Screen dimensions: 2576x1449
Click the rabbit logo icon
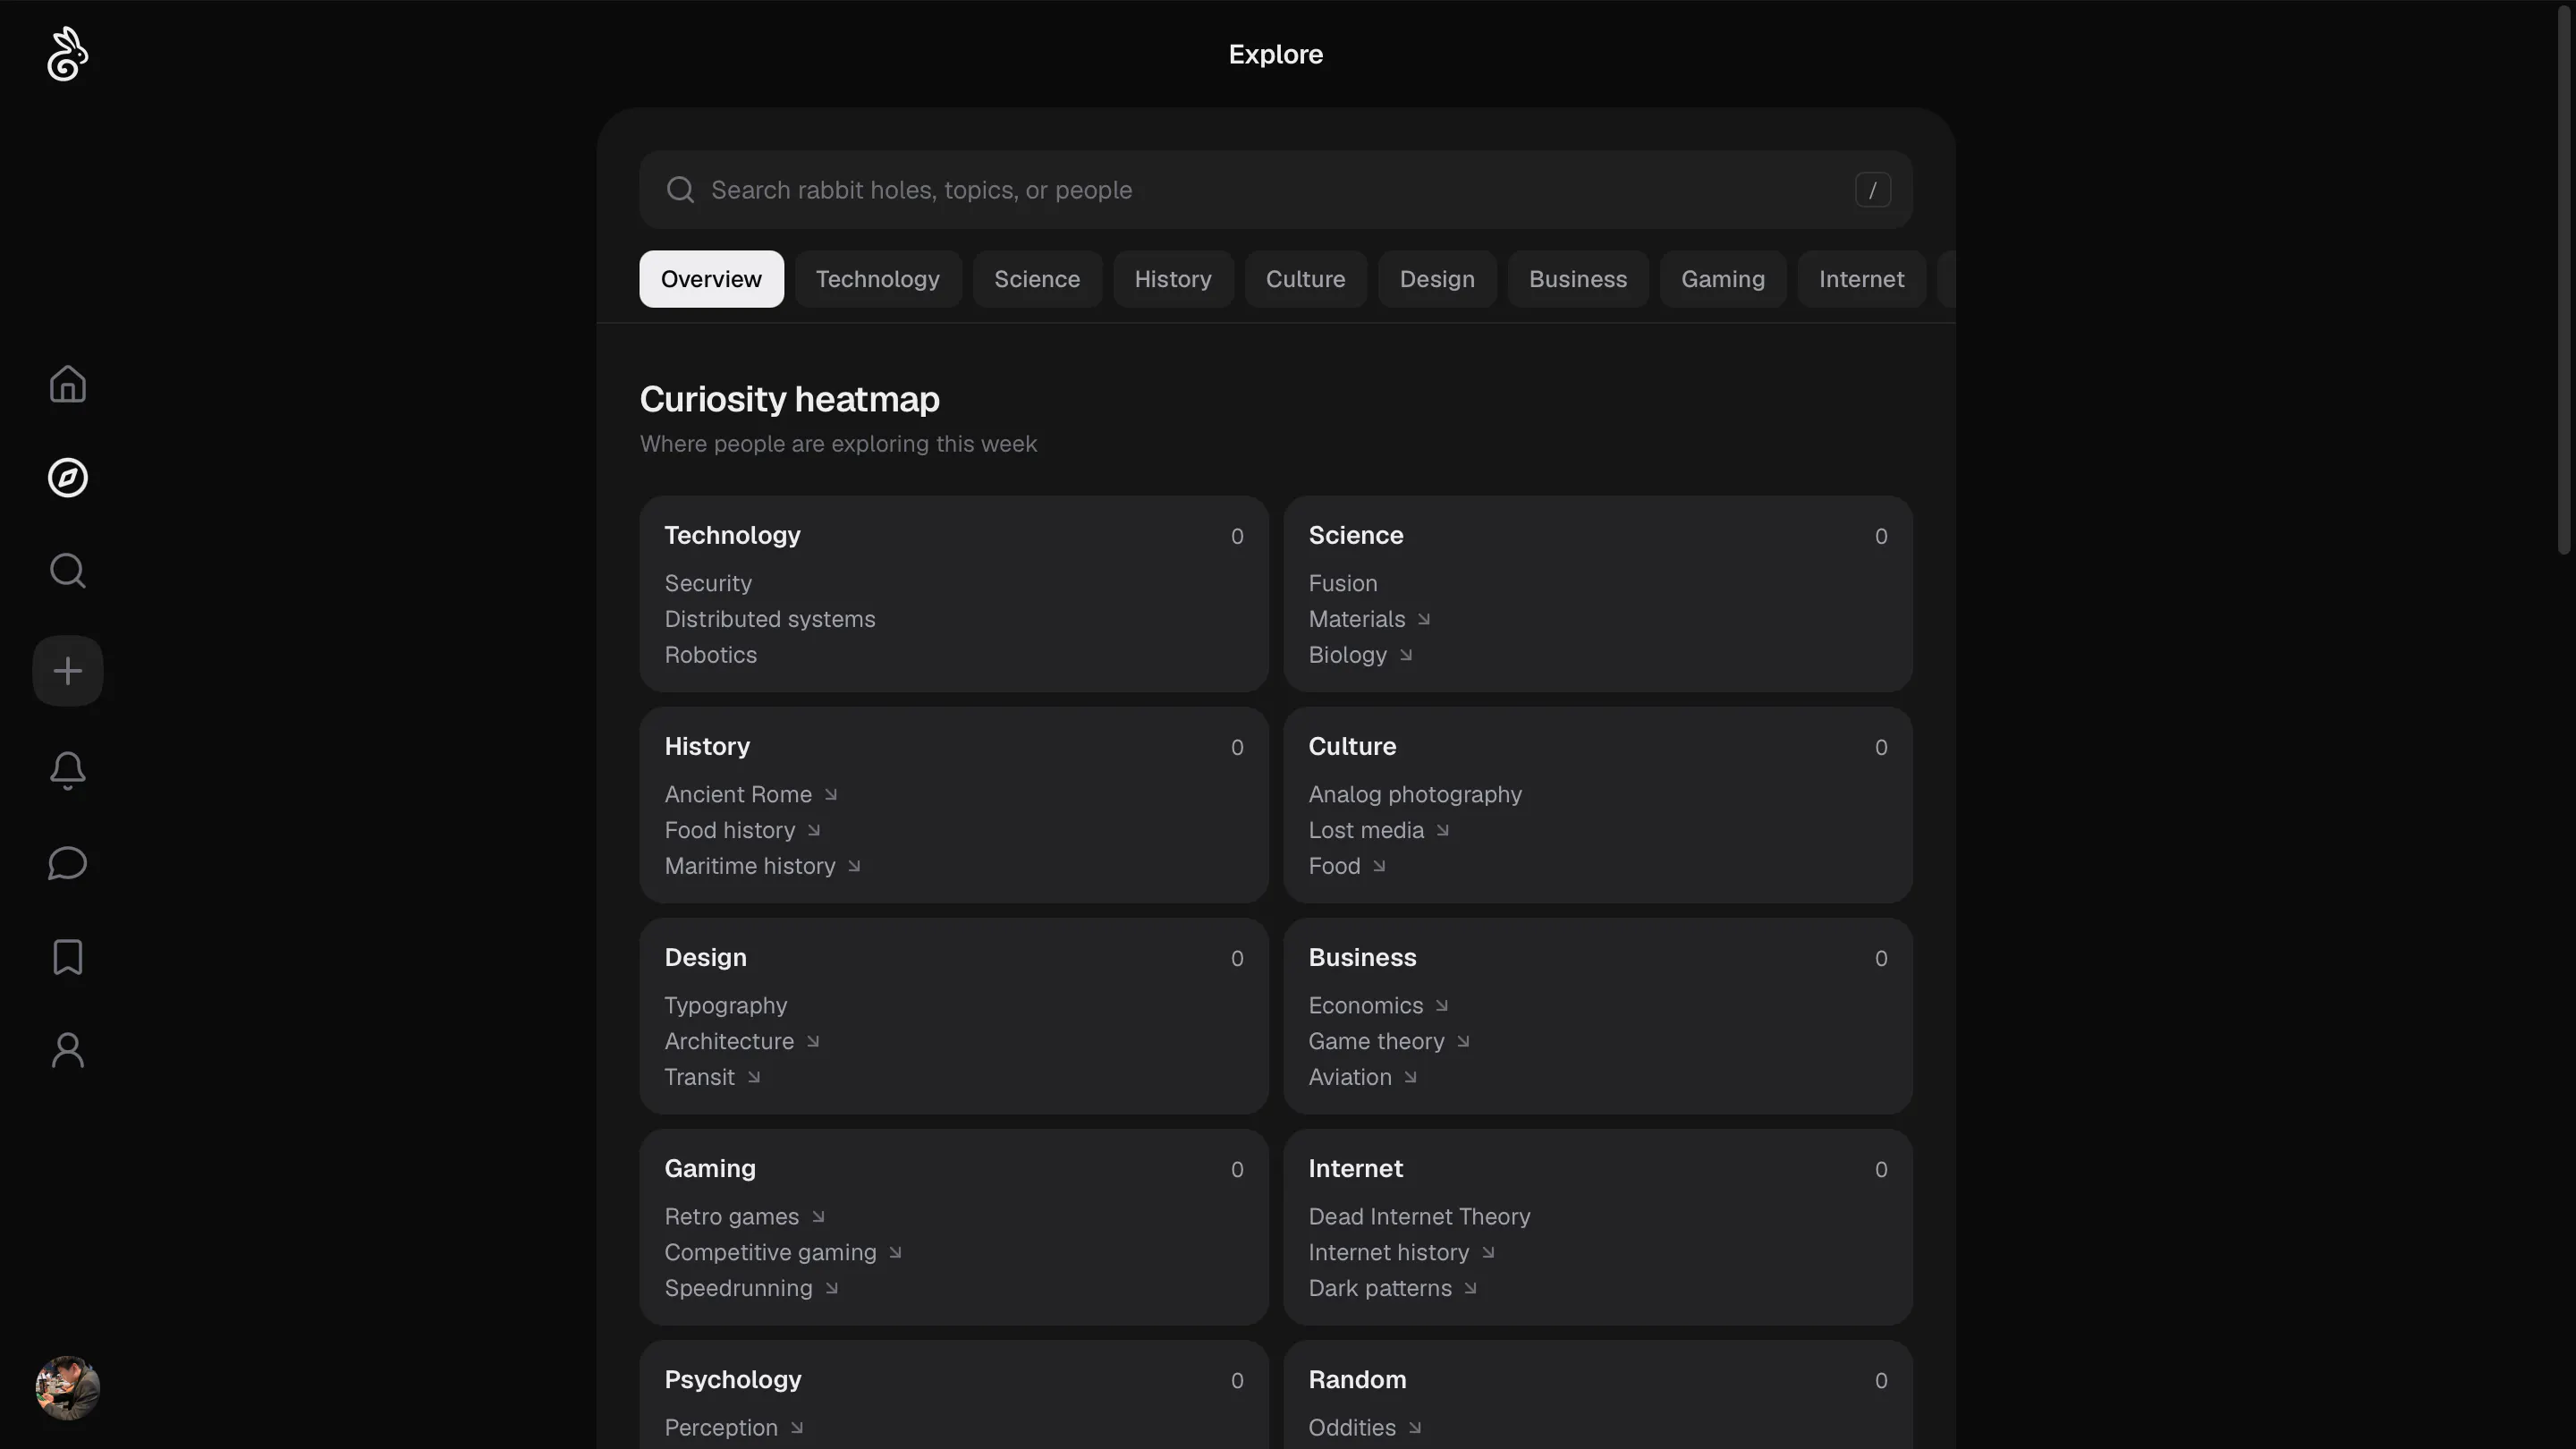(67, 54)
